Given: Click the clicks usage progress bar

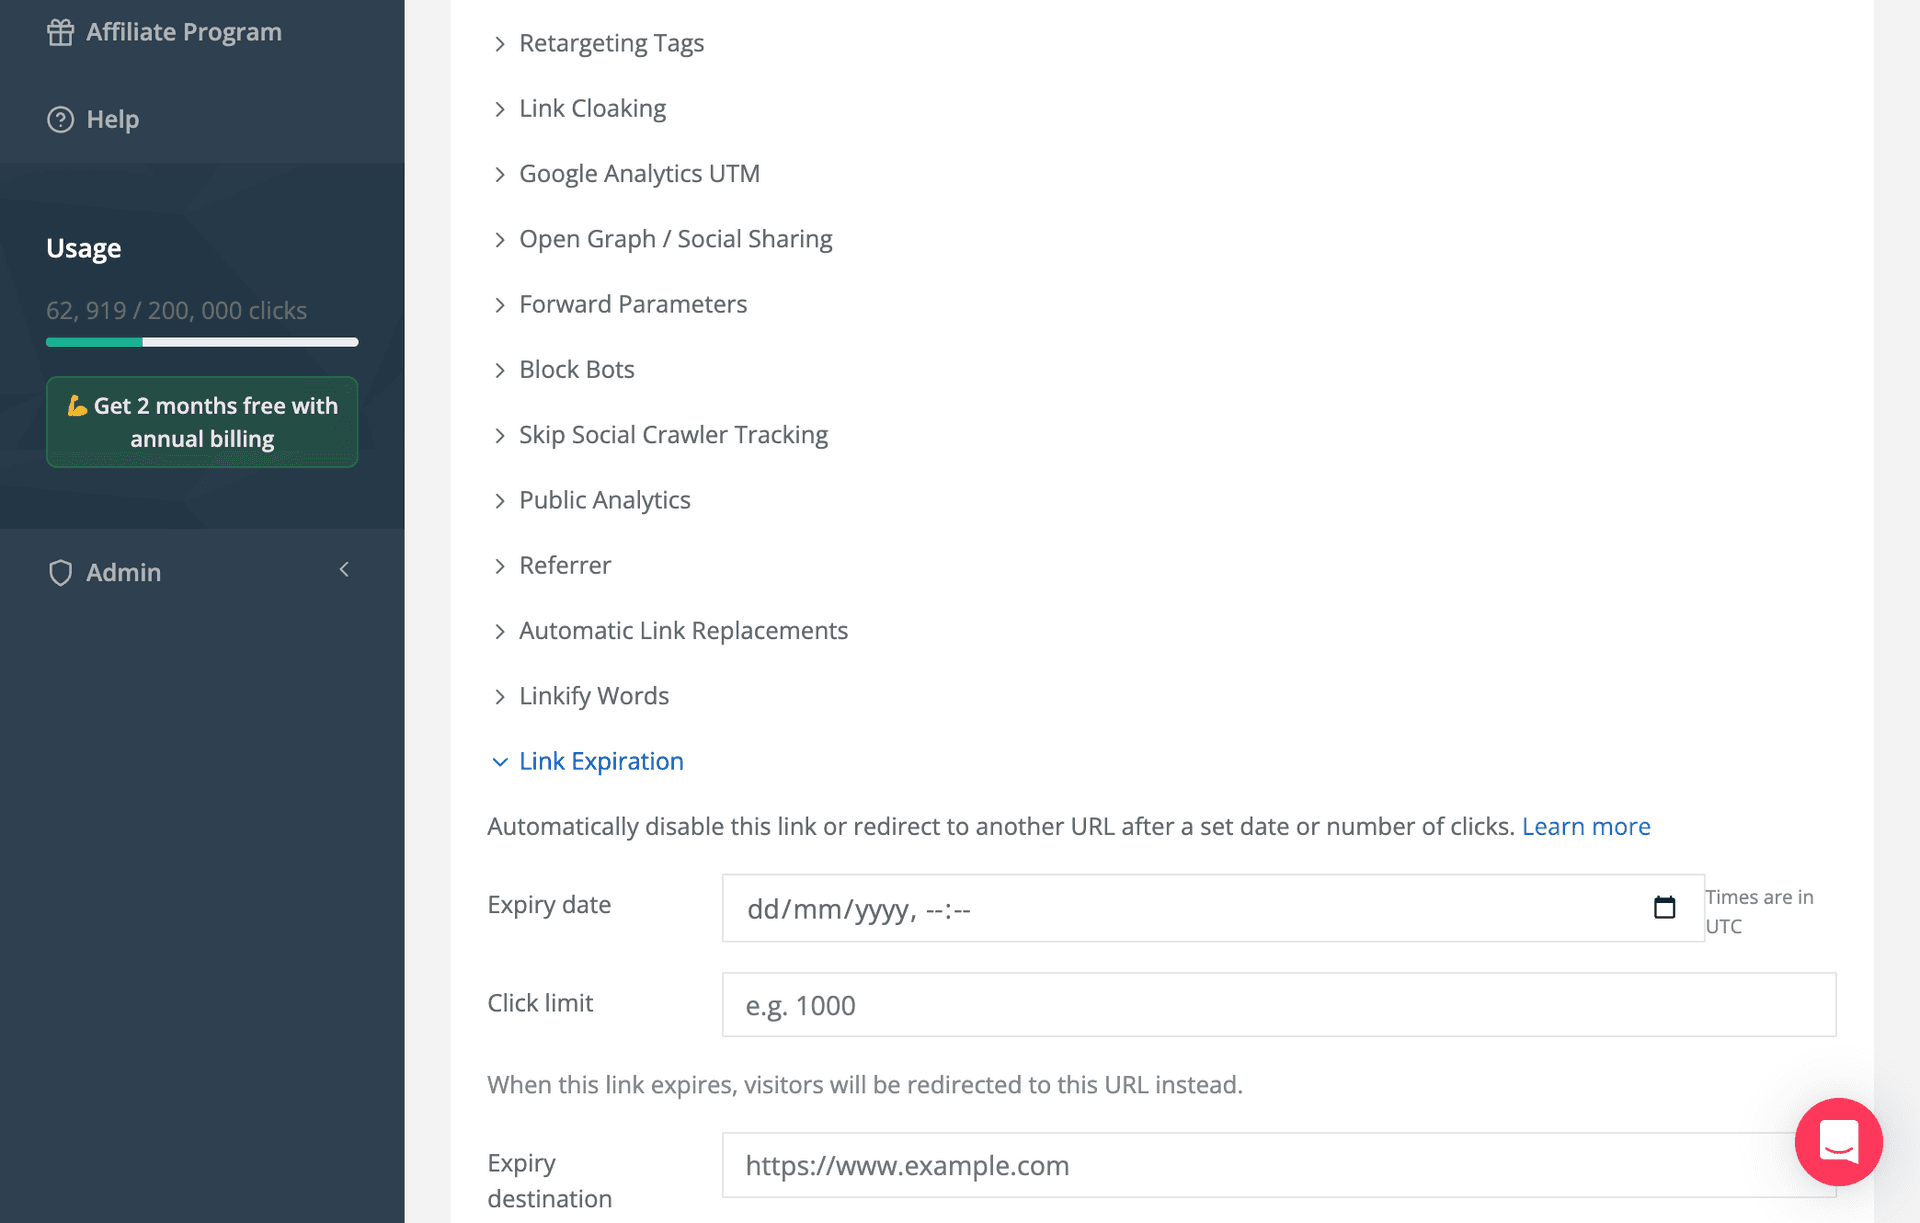Looking at the screenshot, I should (201, 341).
